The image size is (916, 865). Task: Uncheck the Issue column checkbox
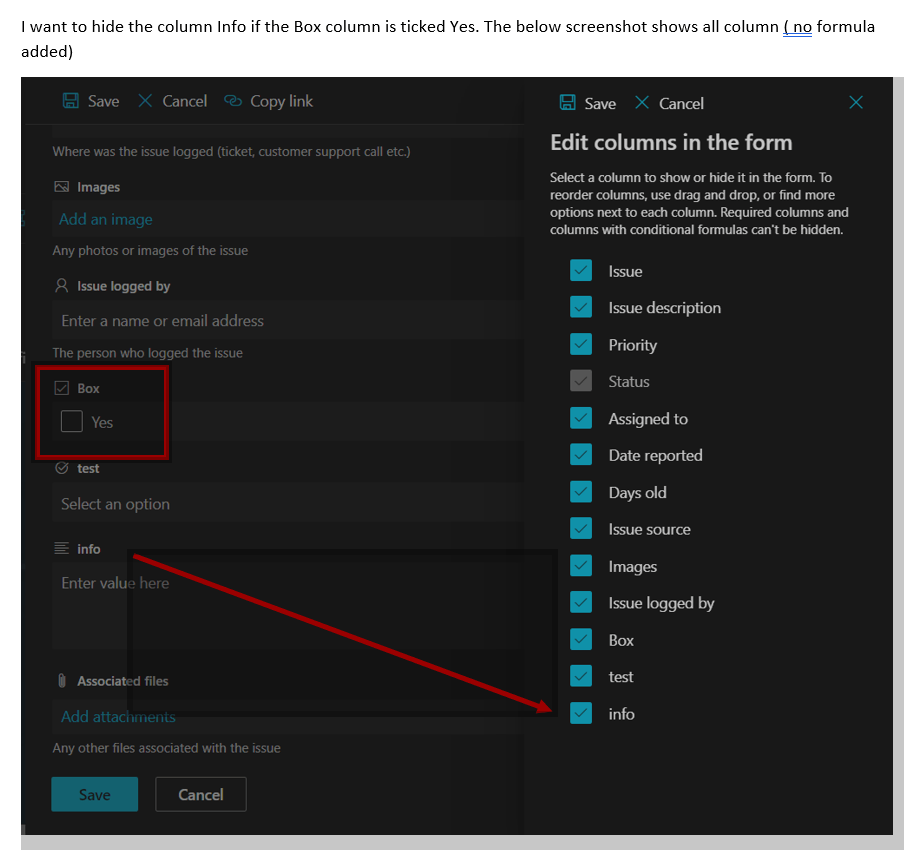[x=581, y=270]
